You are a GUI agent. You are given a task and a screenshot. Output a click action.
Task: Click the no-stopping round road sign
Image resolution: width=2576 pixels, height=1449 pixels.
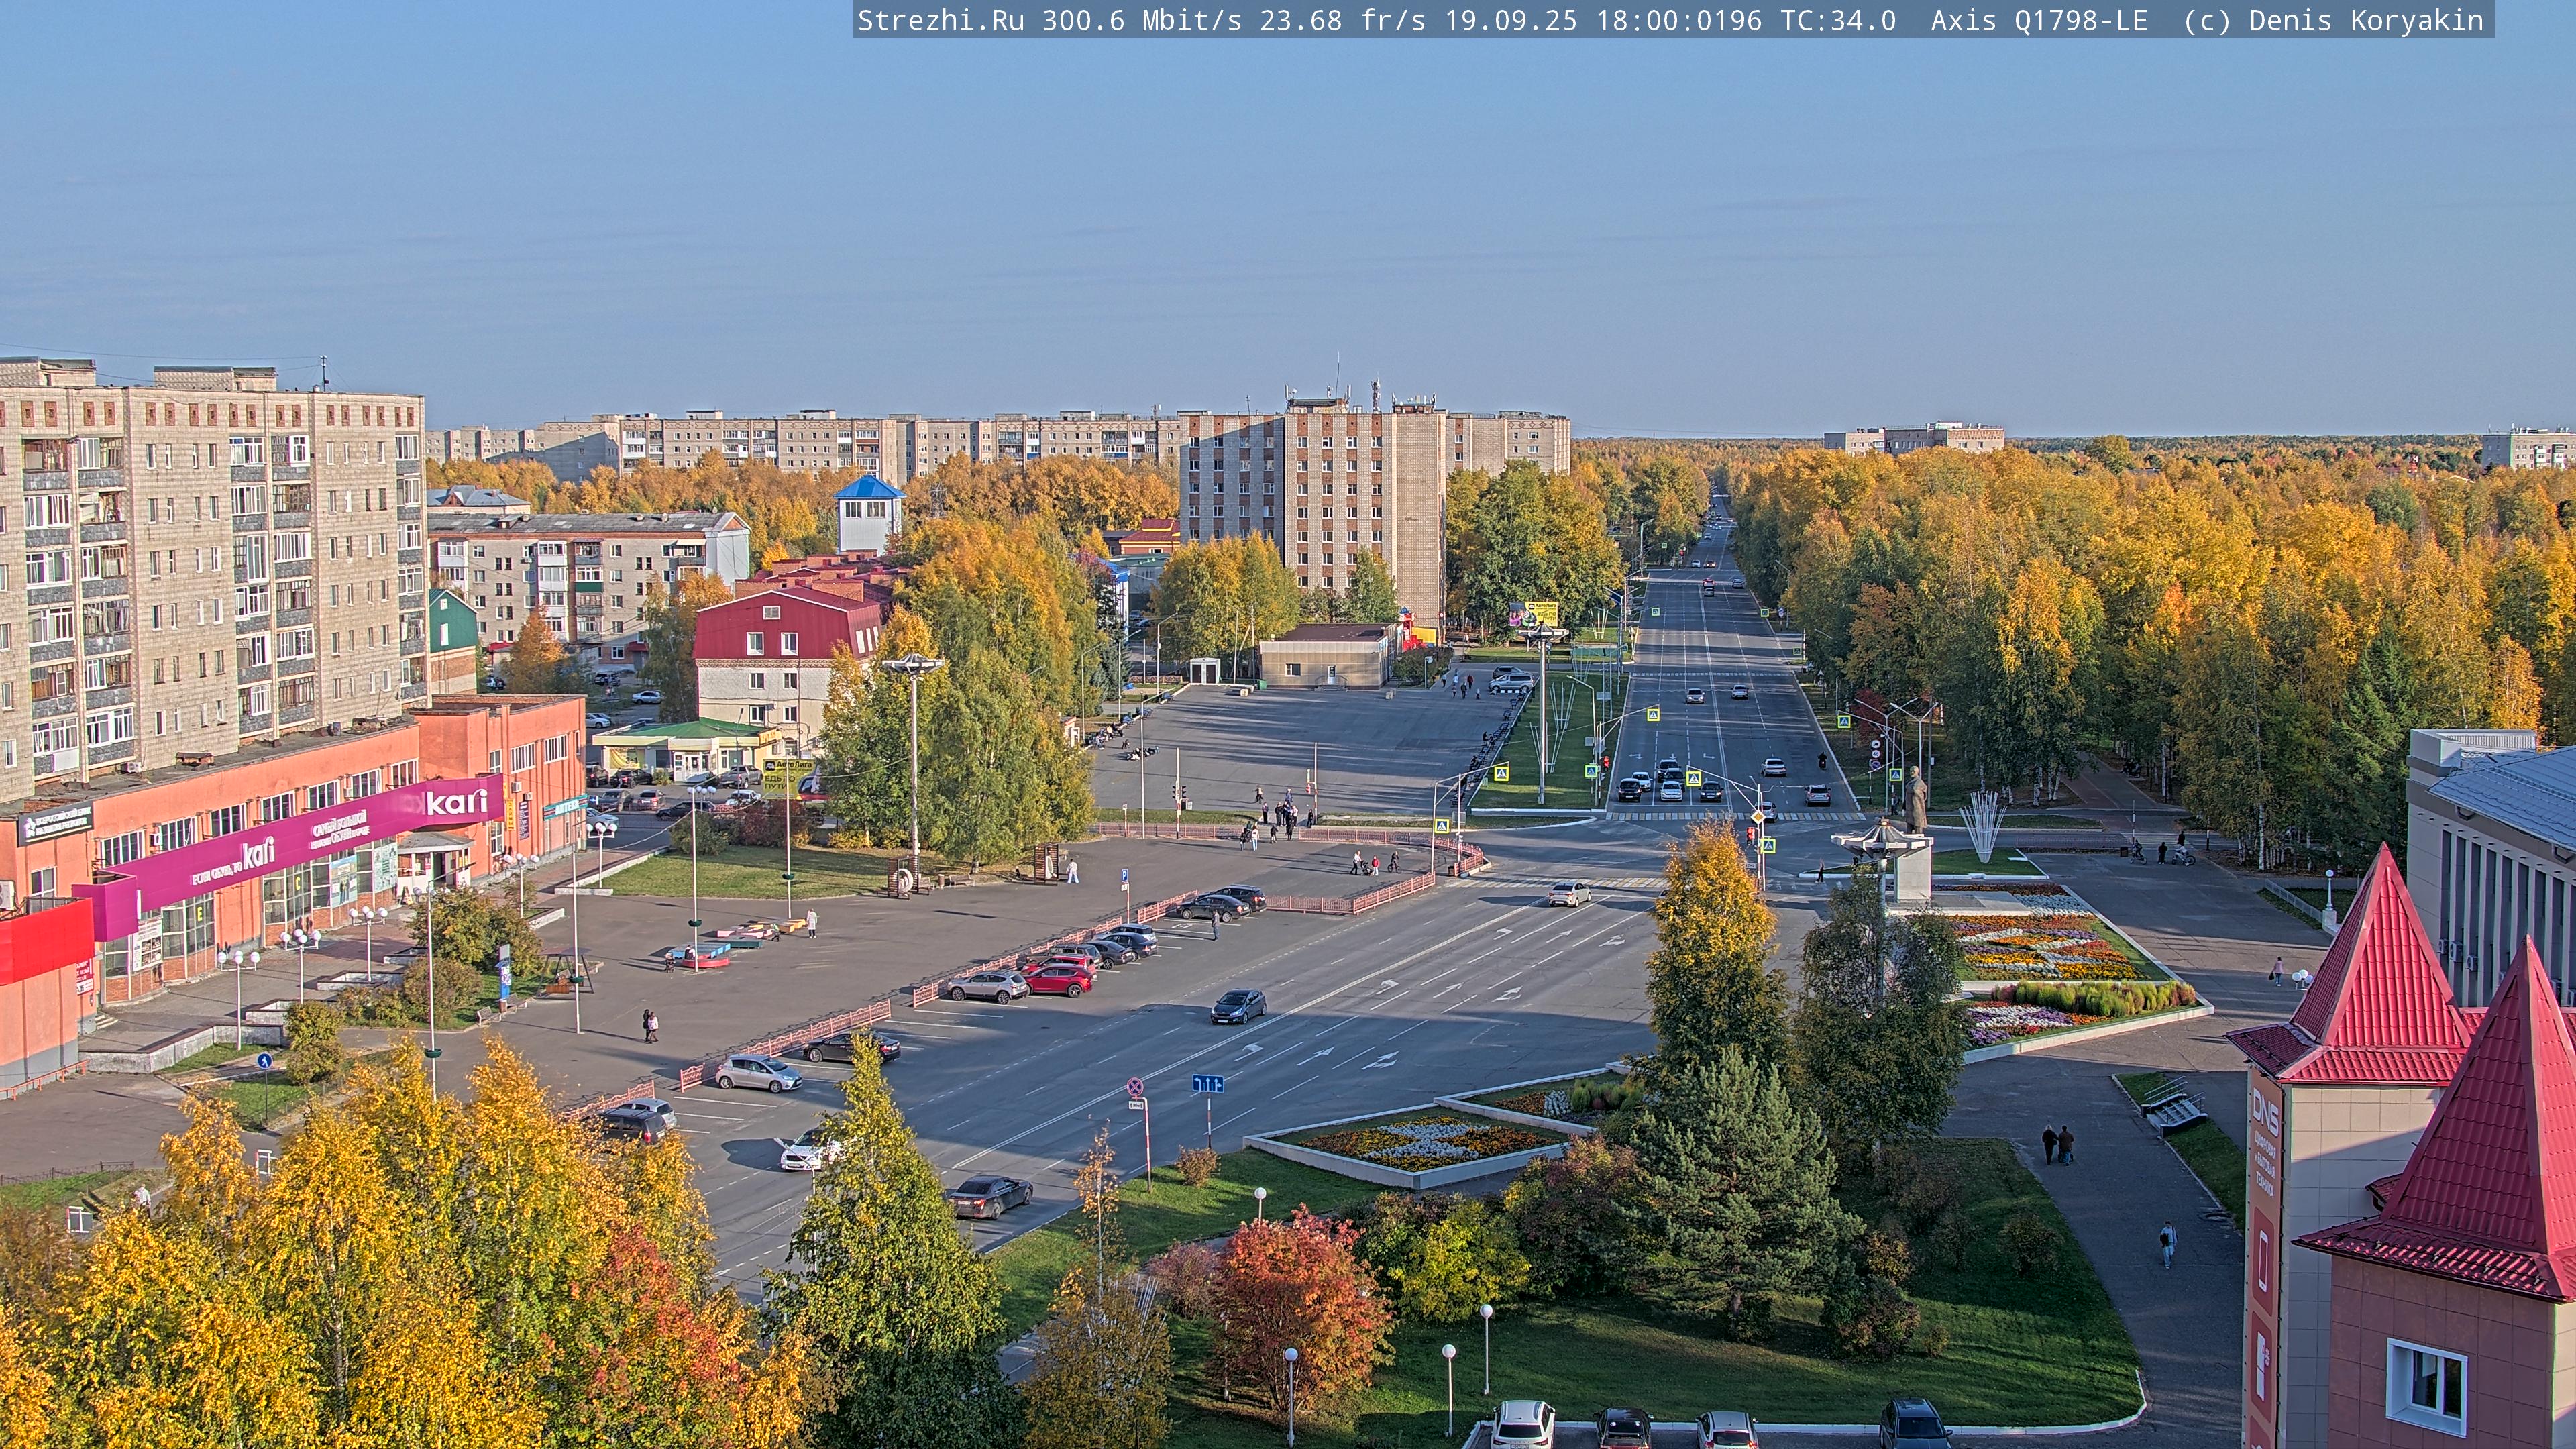point(1136,1087)
